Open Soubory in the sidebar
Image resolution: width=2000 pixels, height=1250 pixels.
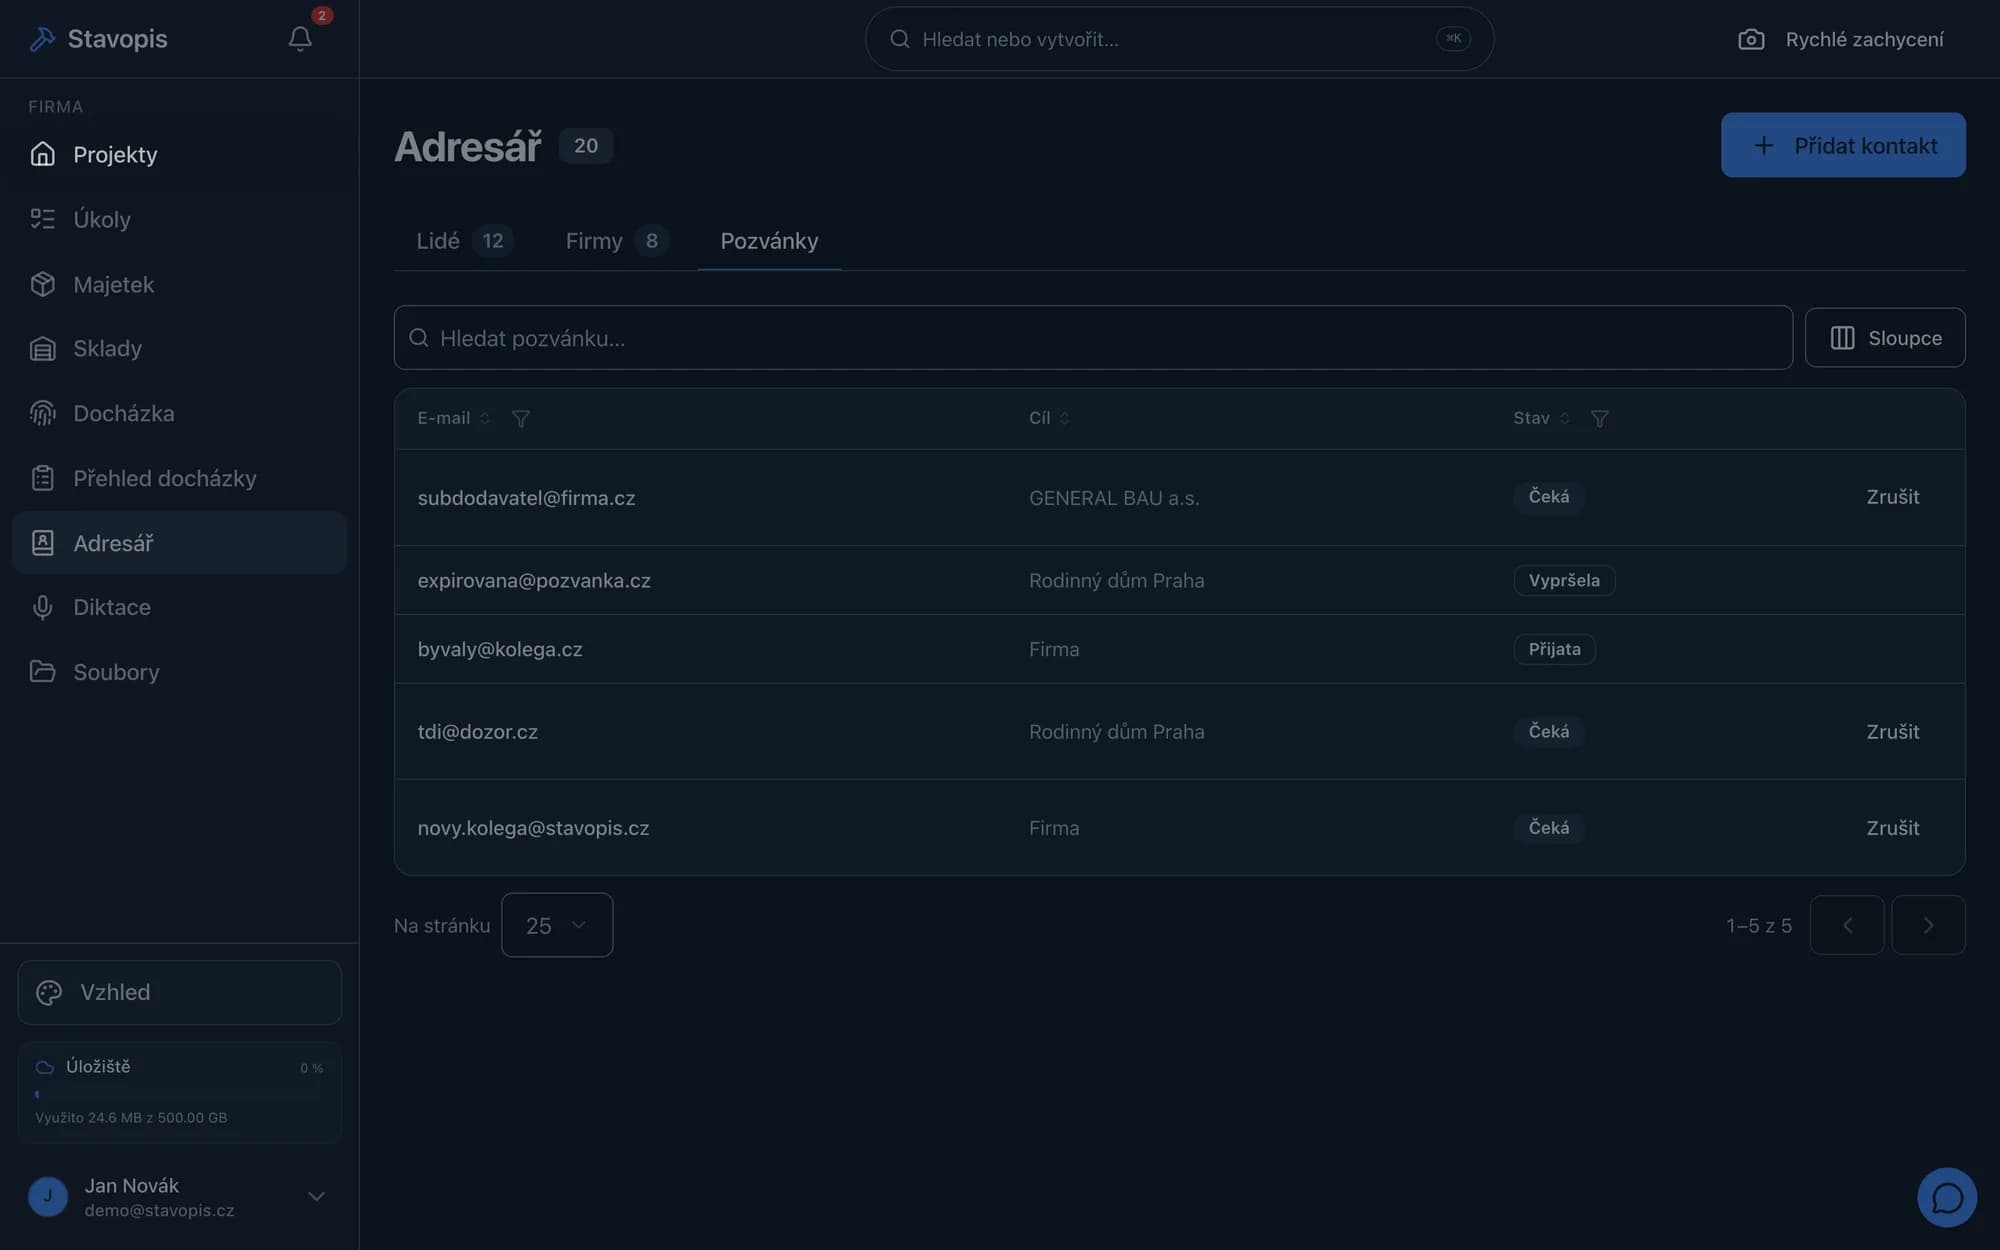coord(179,672)
